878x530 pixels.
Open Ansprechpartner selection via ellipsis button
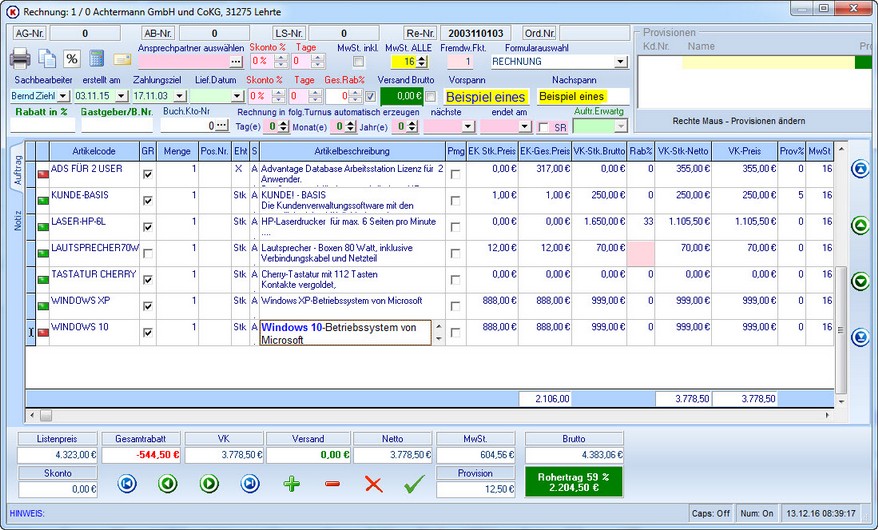point(236,61)
